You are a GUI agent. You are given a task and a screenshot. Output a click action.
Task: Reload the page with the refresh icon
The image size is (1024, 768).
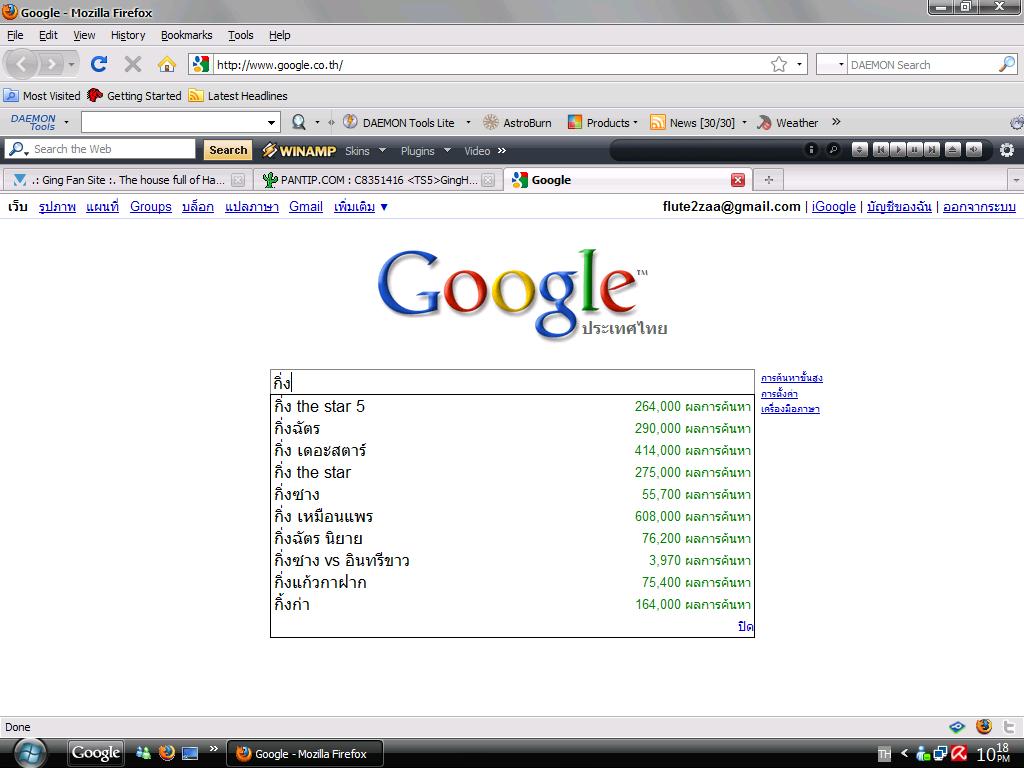[x=99, y=64]
